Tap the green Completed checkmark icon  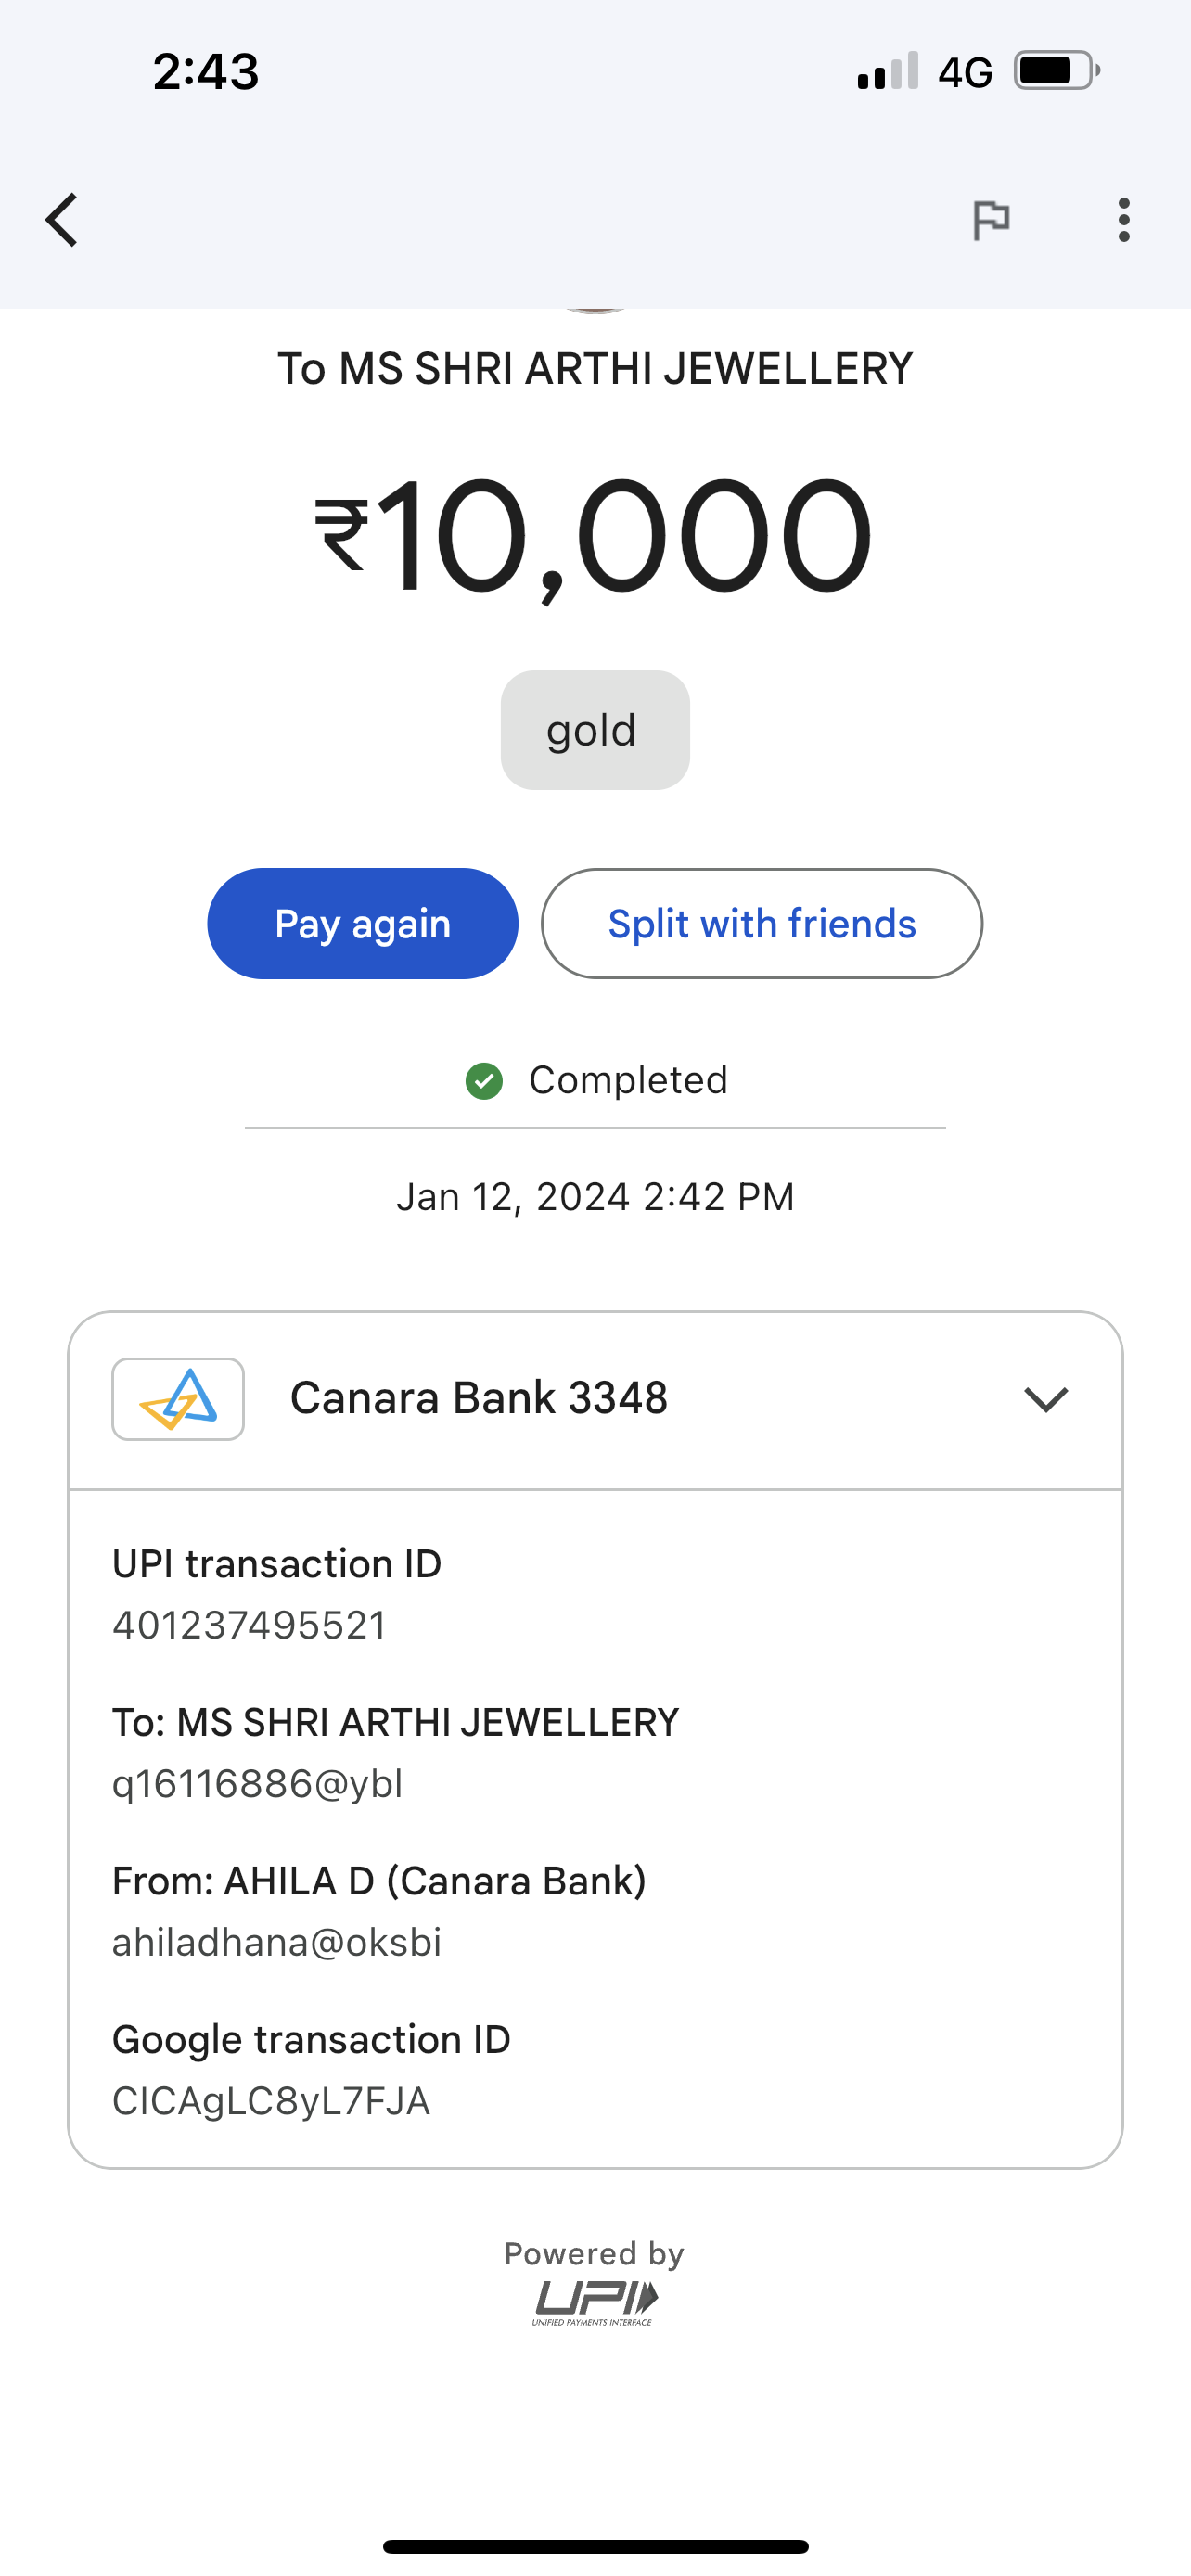click(x=484, y=1081)
